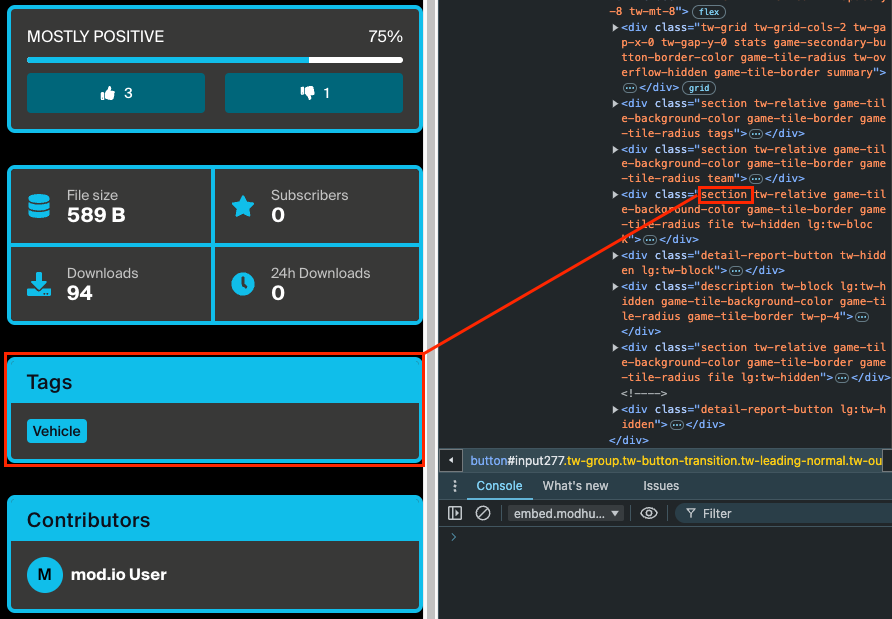Click the ellipsis in the file lg:tw-hidden div
892x619 pixels.
pyautogui.click(x=842, y=378)
